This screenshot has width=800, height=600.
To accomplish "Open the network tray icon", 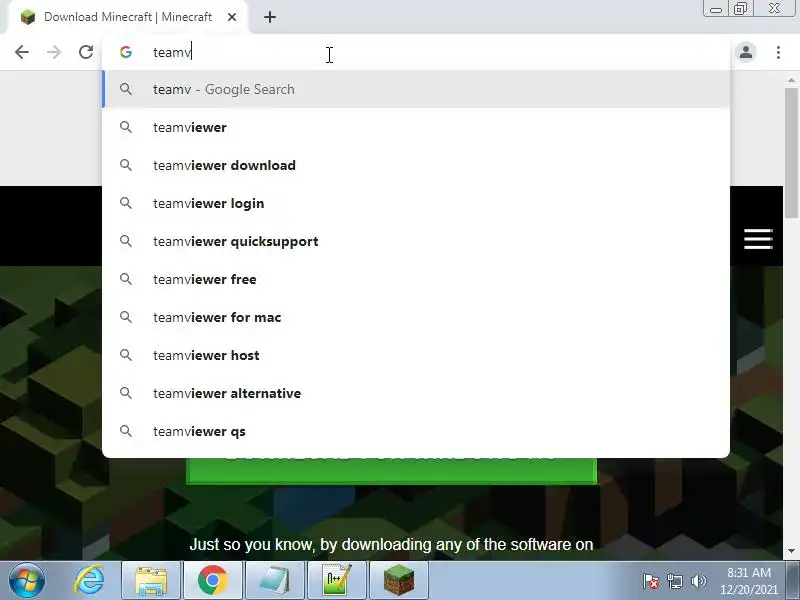I will pyautogui.click(x=674, y=581).
